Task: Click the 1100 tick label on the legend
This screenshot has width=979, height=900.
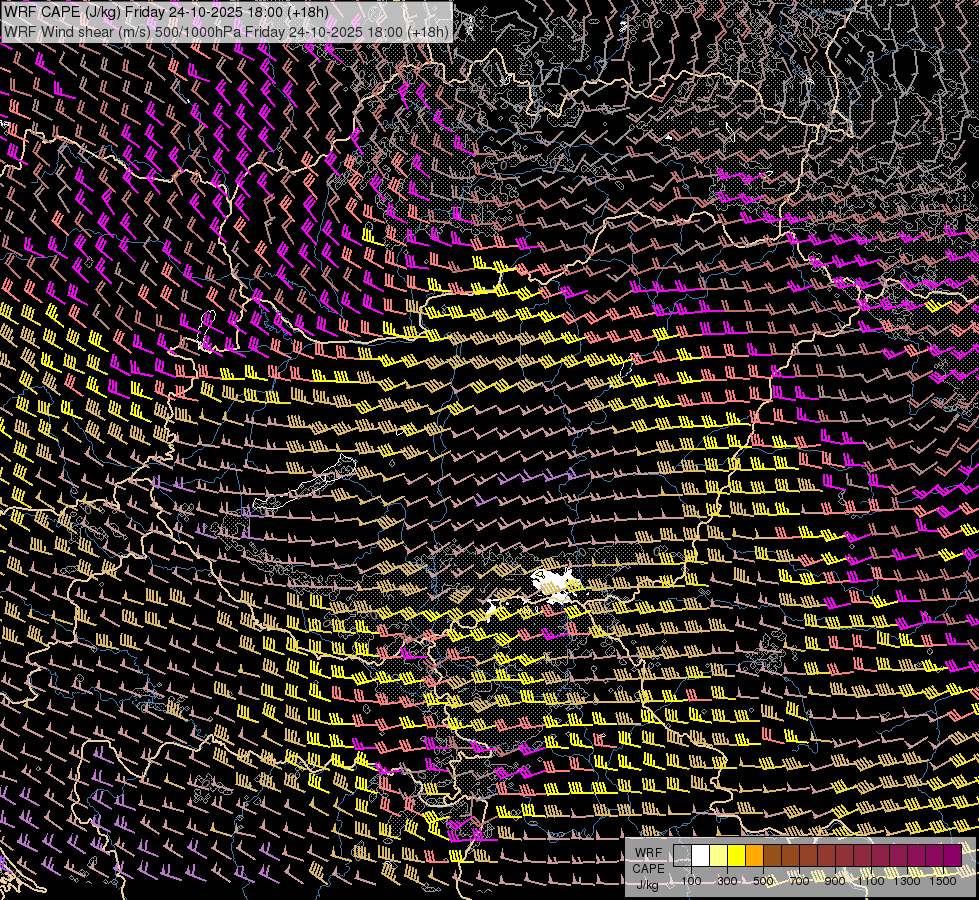Action: point(871,881)
